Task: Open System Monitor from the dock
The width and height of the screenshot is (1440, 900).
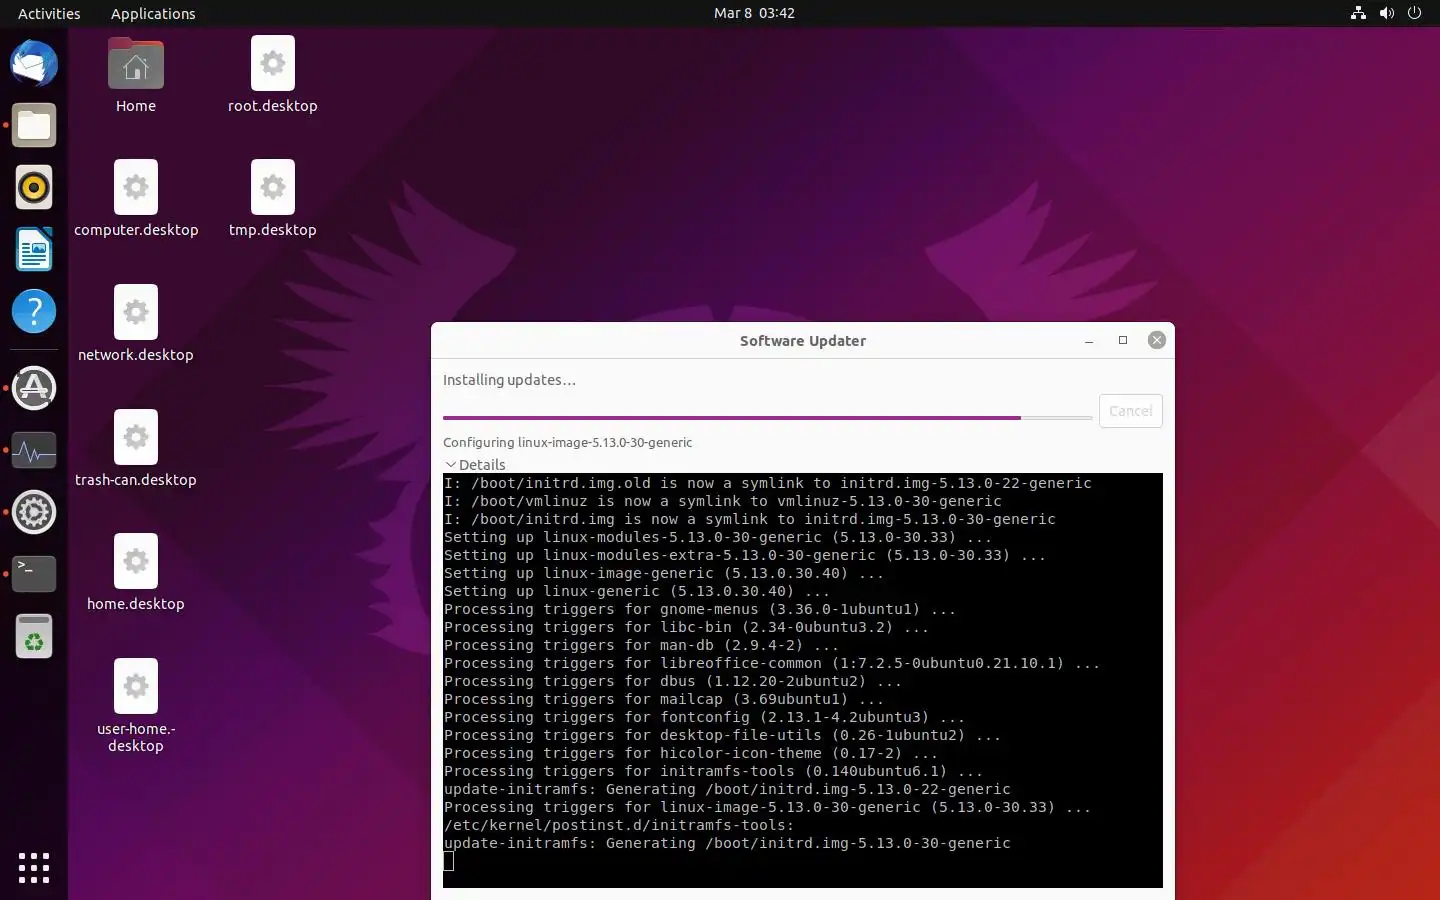Action: click(34, 451)
